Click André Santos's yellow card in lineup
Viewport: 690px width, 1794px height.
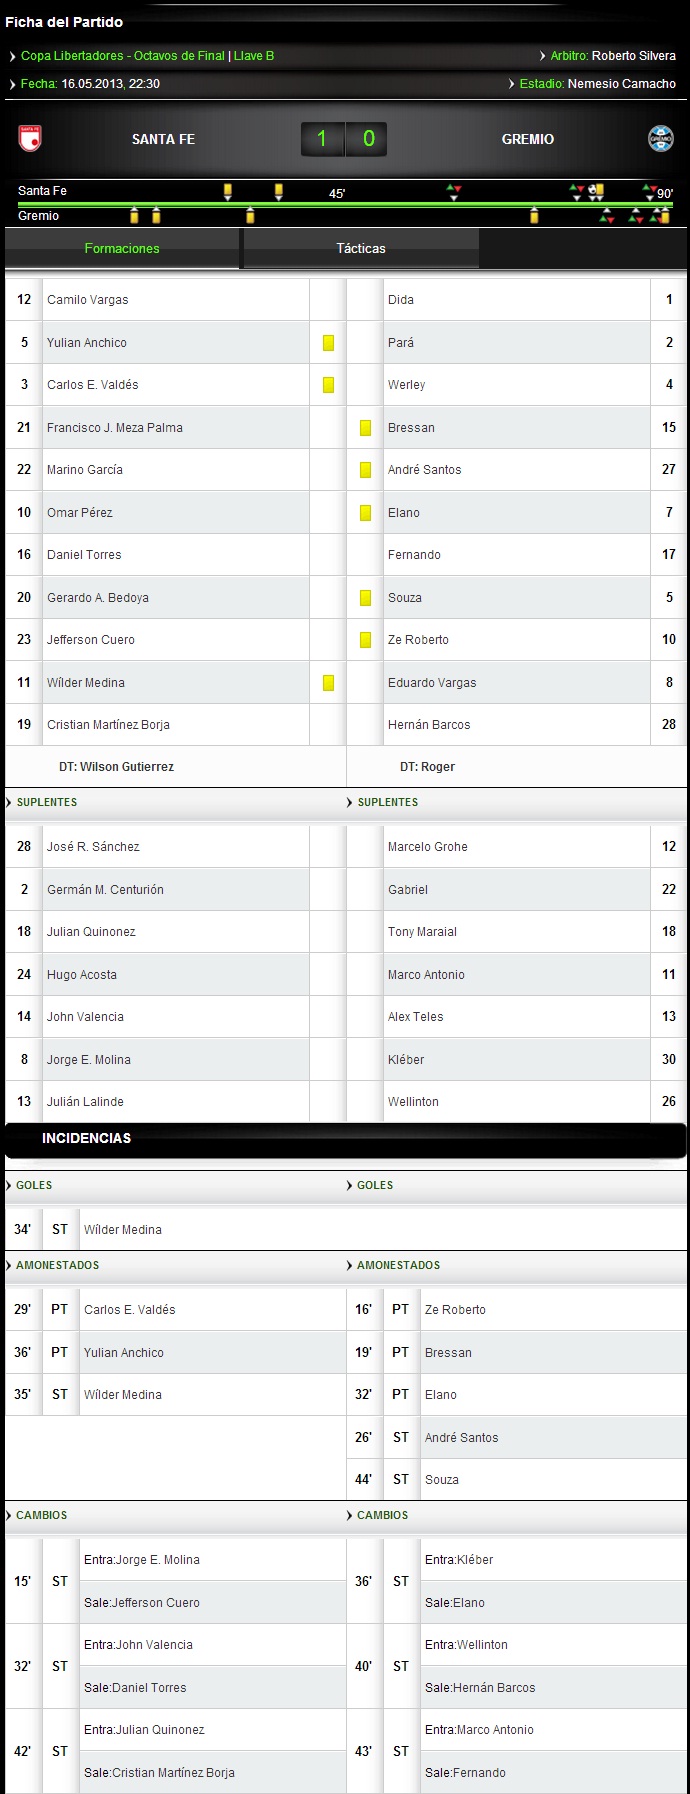(365, 470)
